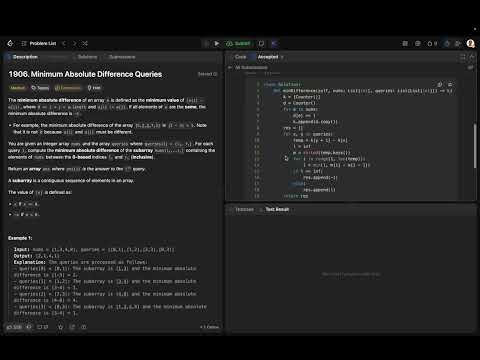Image resolution: width=480 pixels, height=360 pixels.
Task: Open the Problem List panel
Action: (39, 43)
